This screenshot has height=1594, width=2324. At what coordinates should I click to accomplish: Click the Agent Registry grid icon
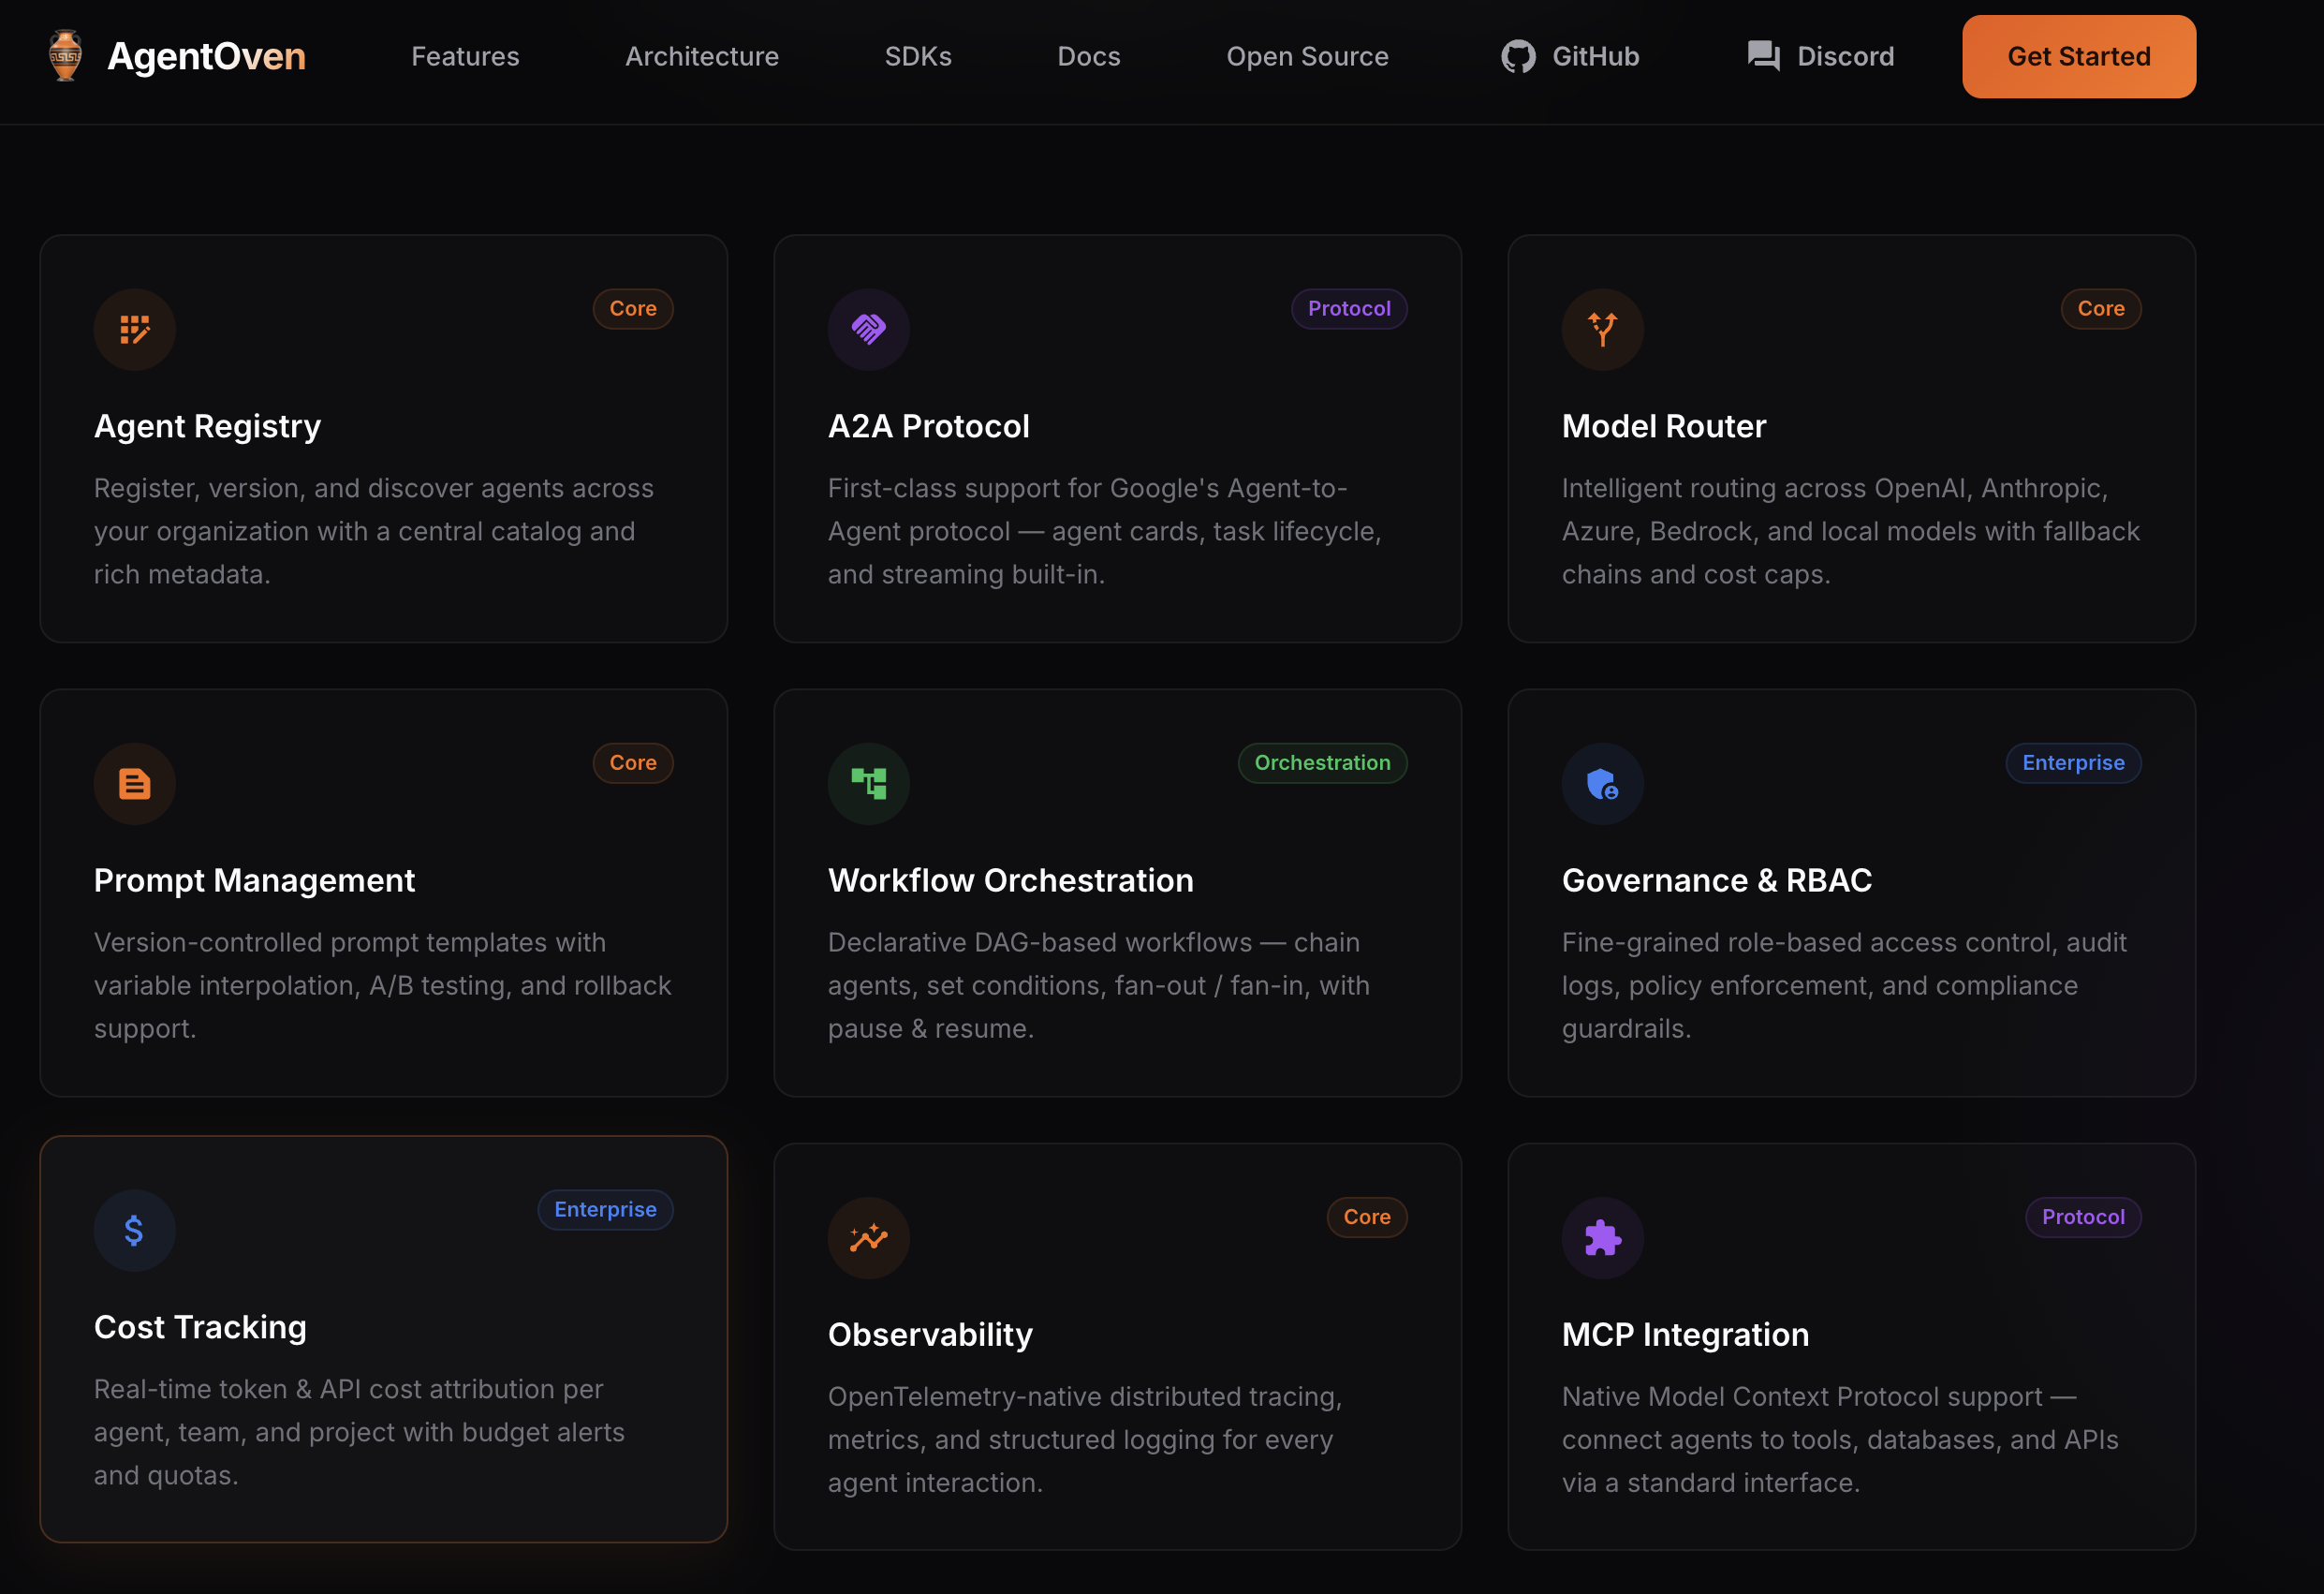coord(135,330)
